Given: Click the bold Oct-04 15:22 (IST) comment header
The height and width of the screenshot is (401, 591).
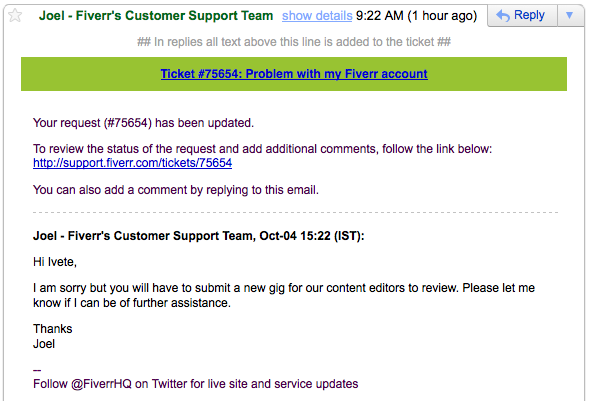Looking at the screenshot, I should click(x=199, y=236).
